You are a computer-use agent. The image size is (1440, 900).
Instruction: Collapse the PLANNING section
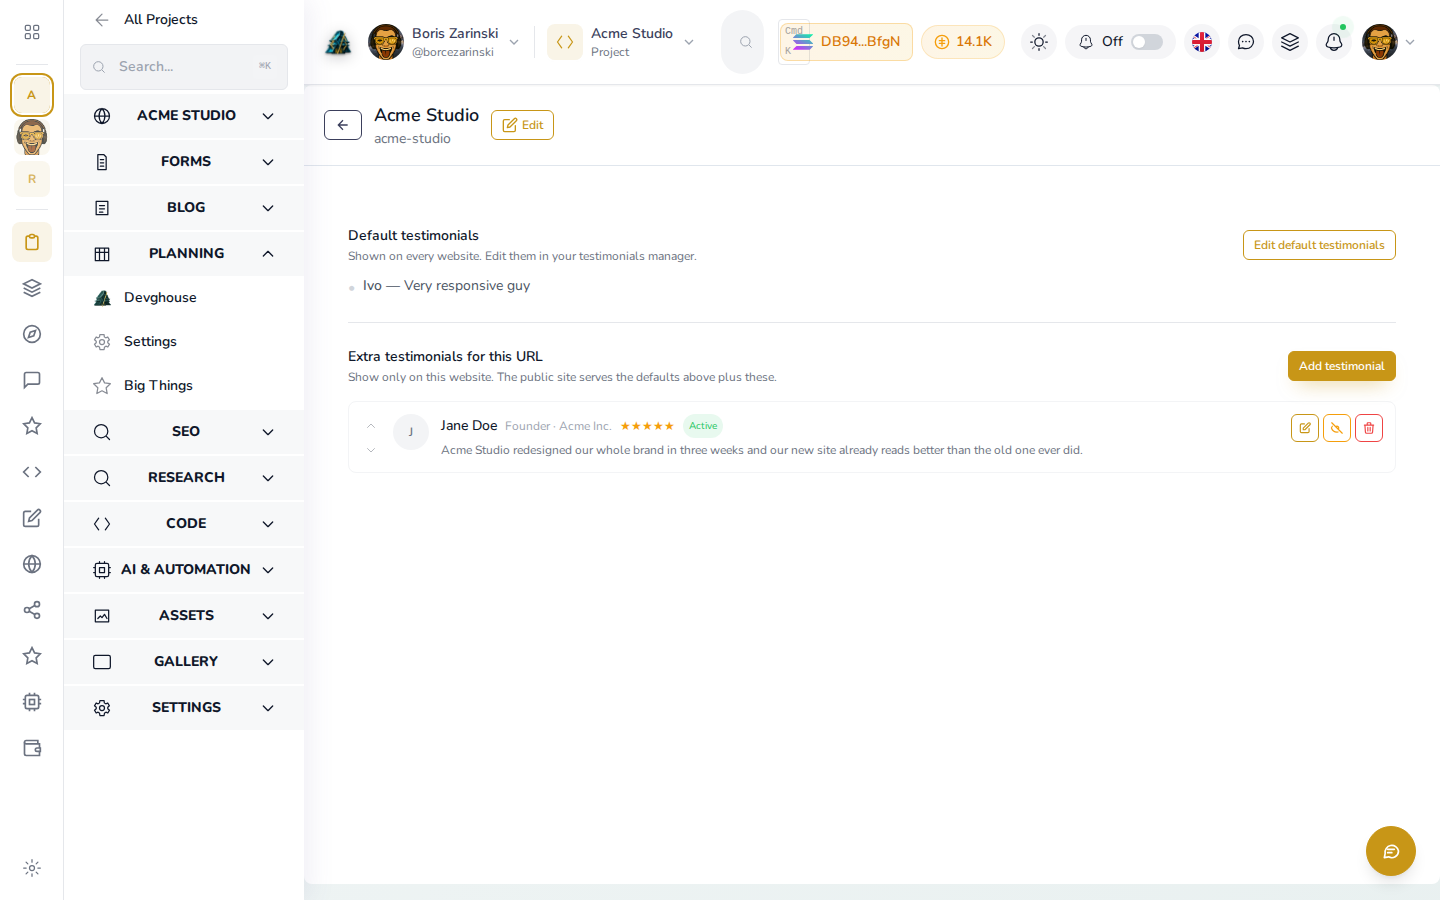[184, 254]
